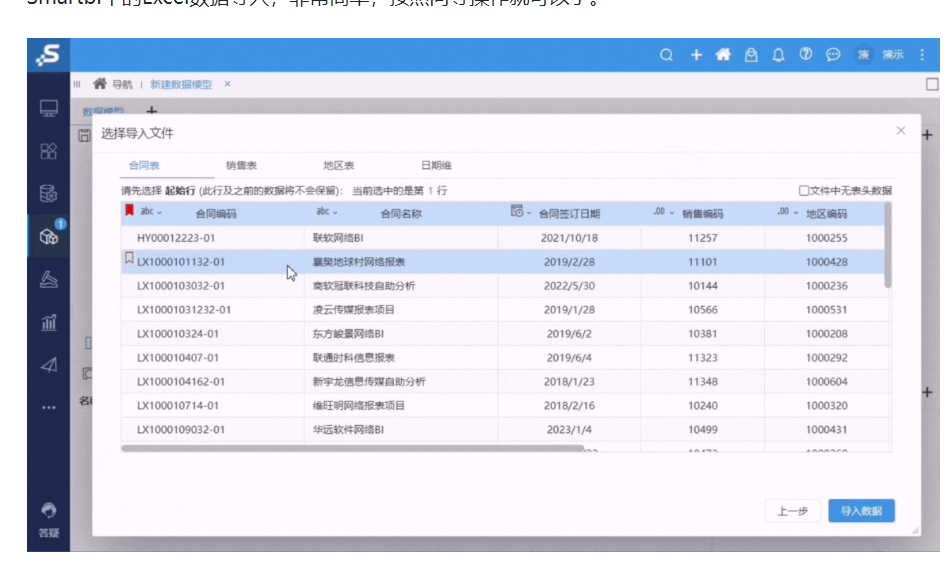Click the red bookmark start-row marker

(129, 211)
